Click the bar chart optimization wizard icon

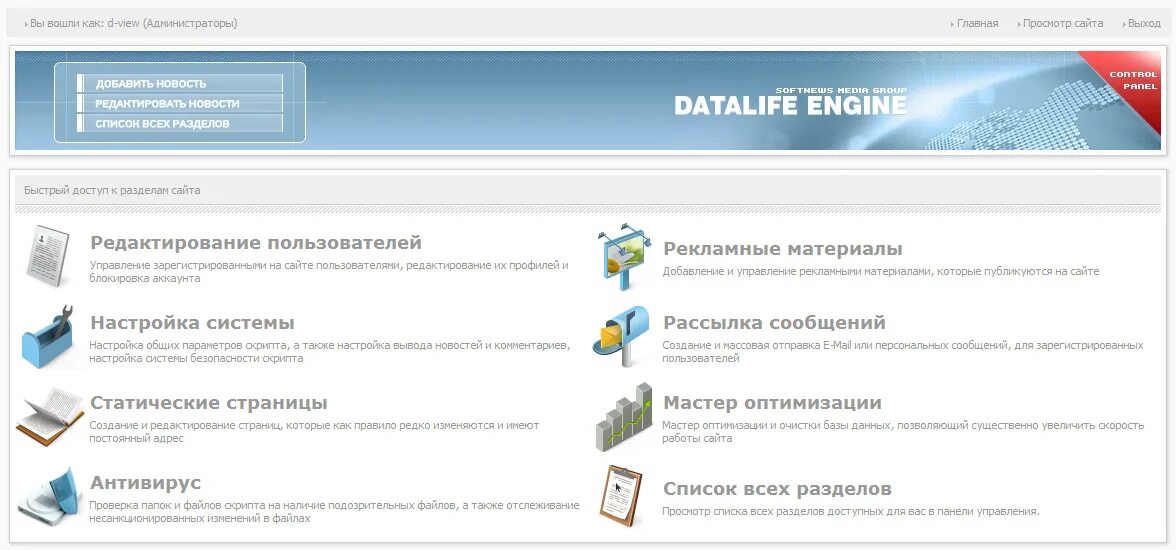[x=623, y=417]
